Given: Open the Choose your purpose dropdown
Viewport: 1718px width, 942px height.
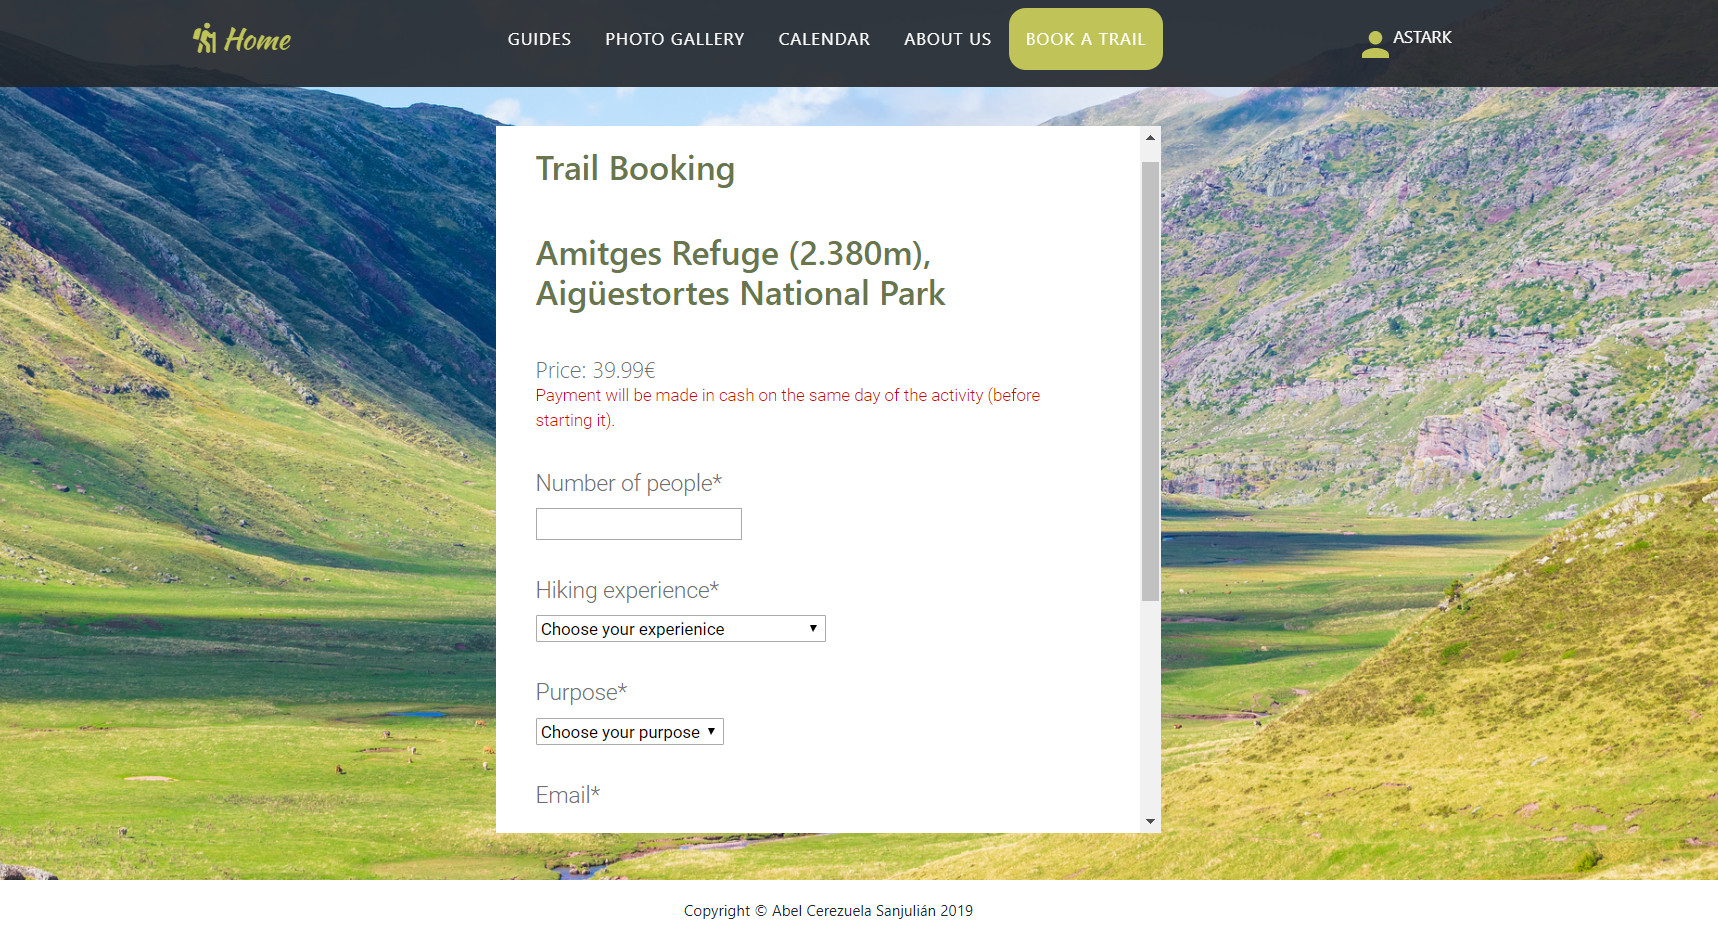Looking at the screenshot, I should pos(629,732).
